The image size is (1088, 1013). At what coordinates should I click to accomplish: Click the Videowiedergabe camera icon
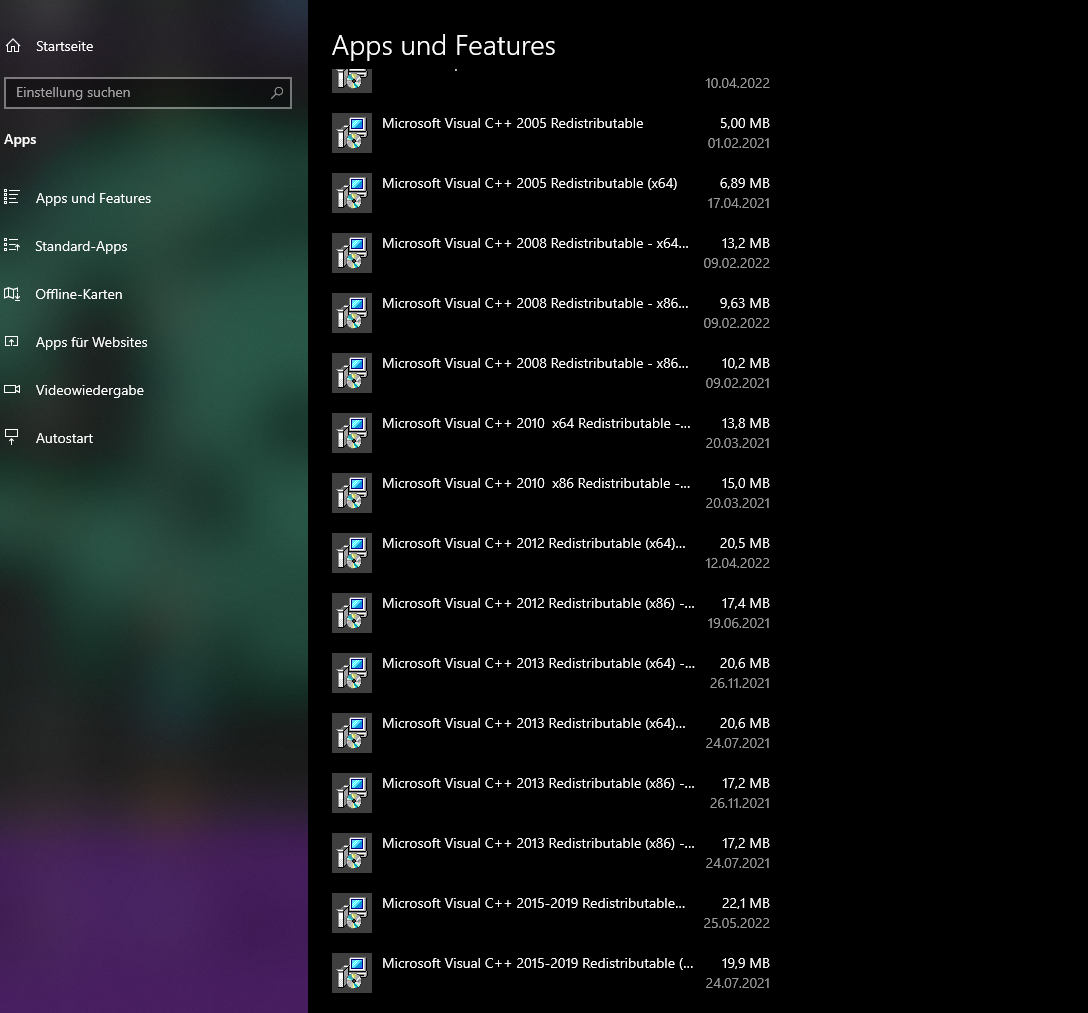pos(12,389)
